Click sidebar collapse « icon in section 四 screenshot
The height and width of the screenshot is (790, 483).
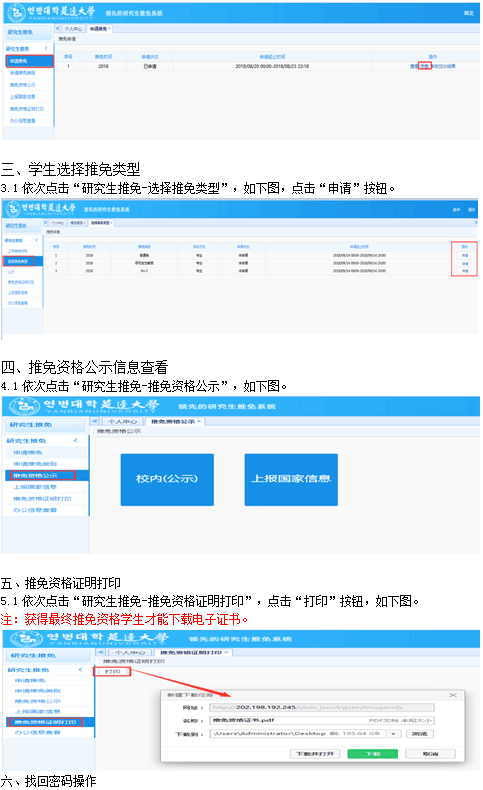click(x=95, y=421)
